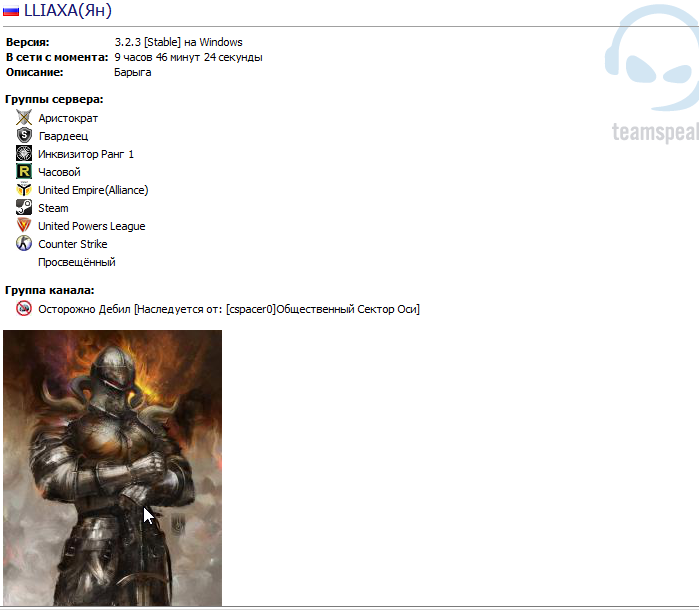
Task: Click the Инквизитор Ранг 1 group icon
Action: point(24,153)
